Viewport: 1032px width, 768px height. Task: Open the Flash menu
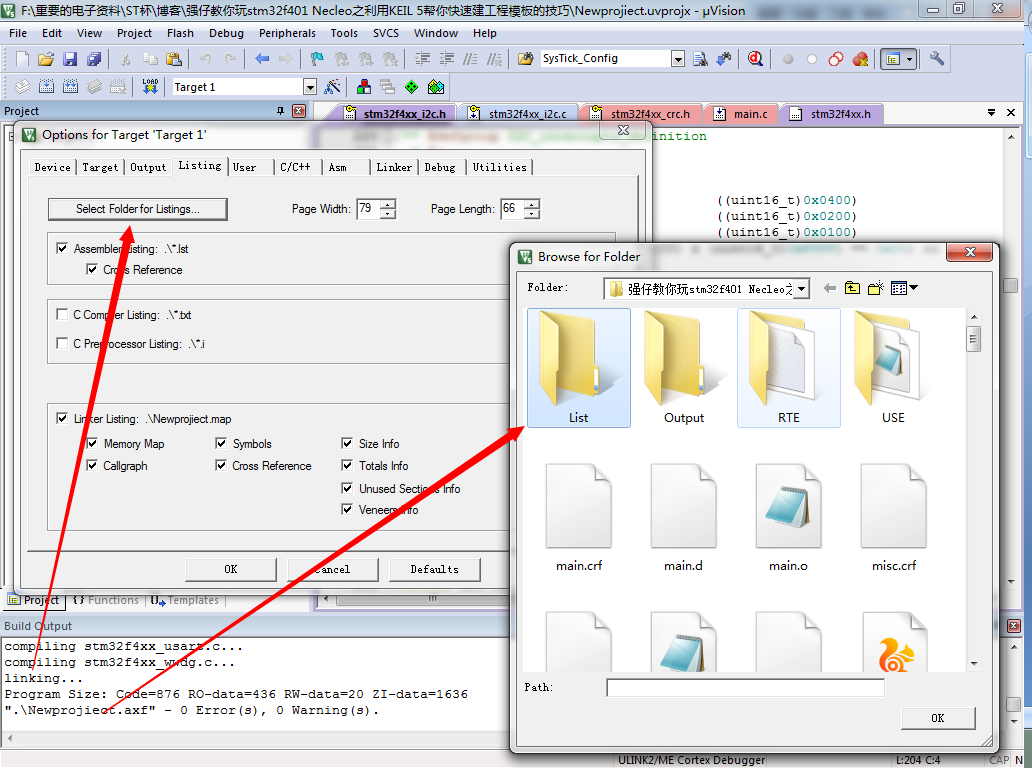[x=180, y=33]
